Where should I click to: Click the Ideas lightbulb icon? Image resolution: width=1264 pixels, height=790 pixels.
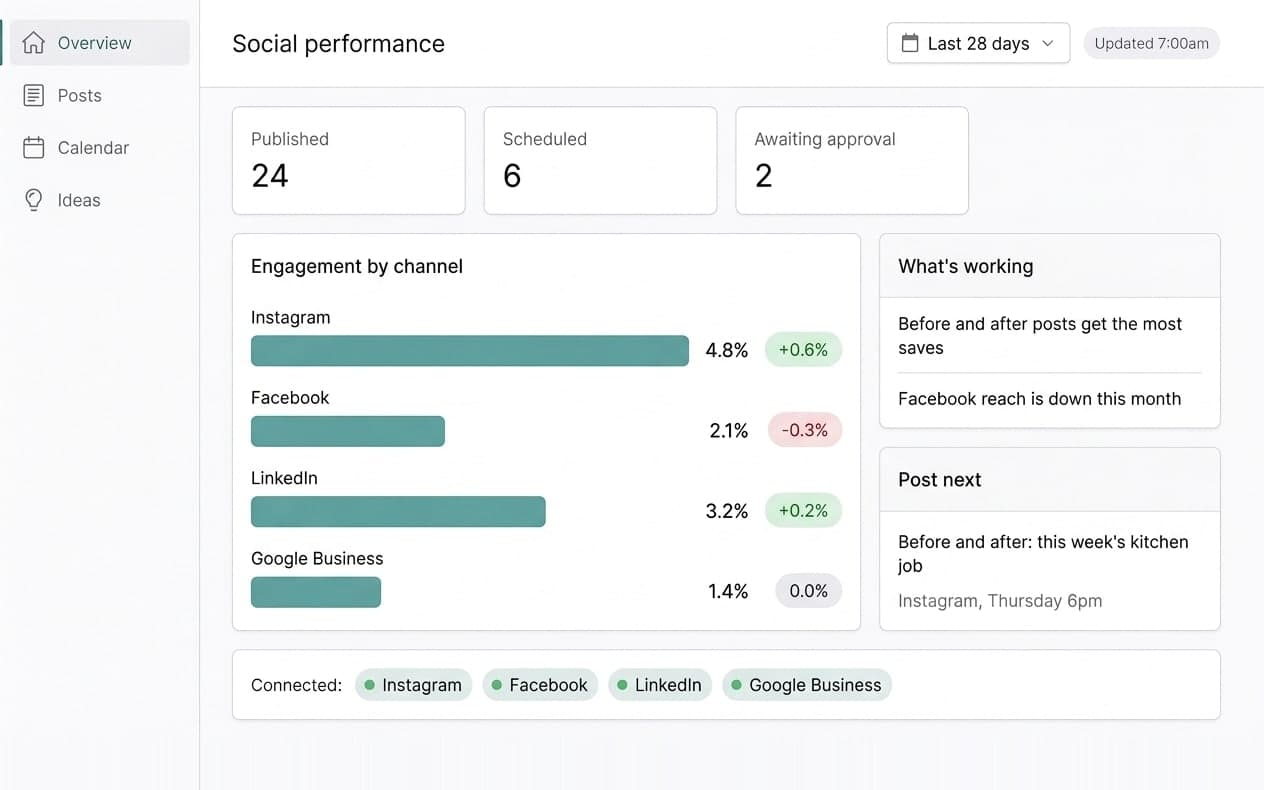tap(34, 200)
